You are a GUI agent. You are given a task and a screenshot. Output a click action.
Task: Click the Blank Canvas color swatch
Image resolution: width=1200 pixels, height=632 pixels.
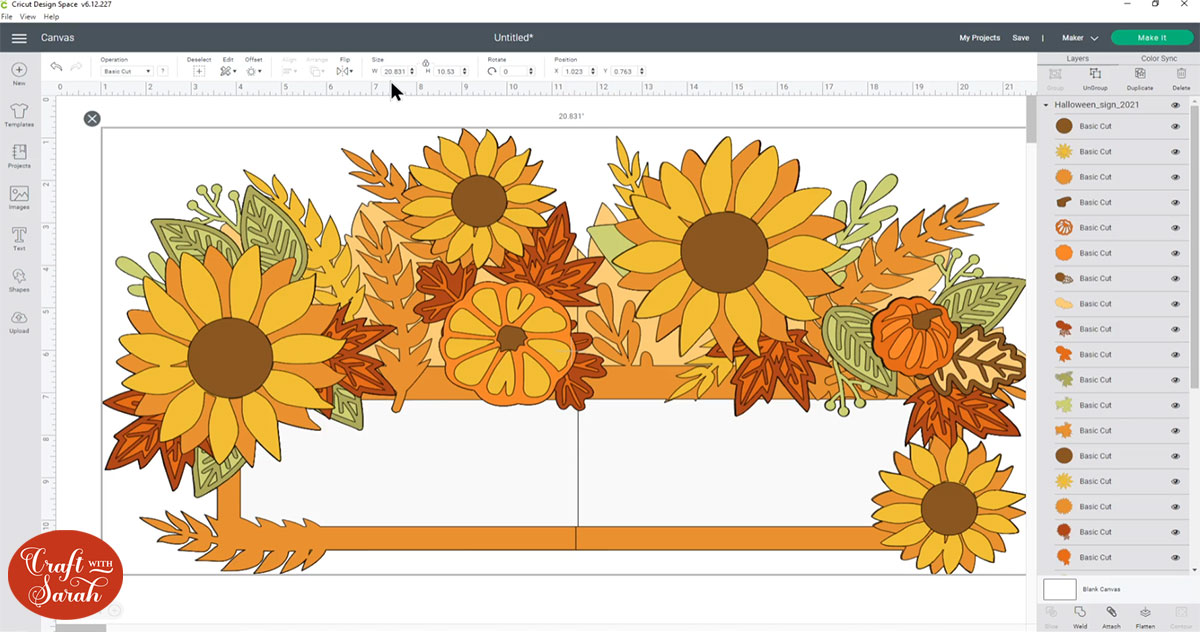coord(1059,589)
